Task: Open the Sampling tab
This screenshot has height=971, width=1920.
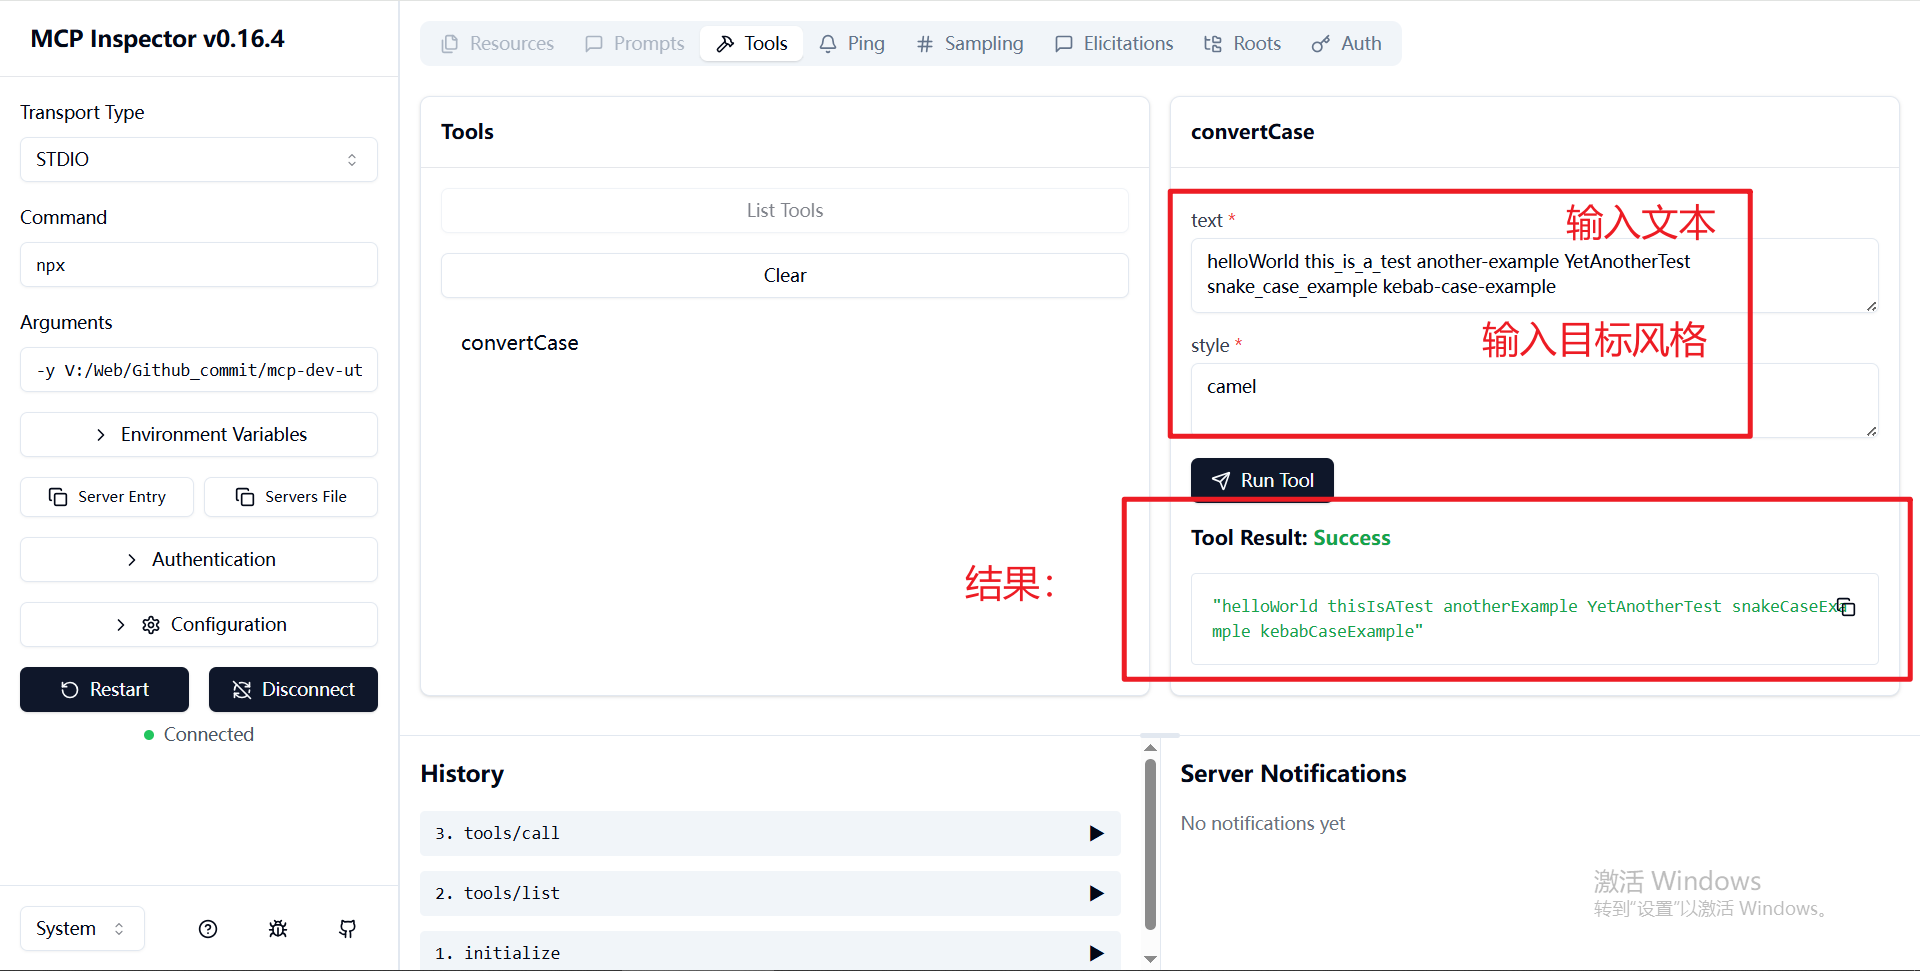Action: 970,43
